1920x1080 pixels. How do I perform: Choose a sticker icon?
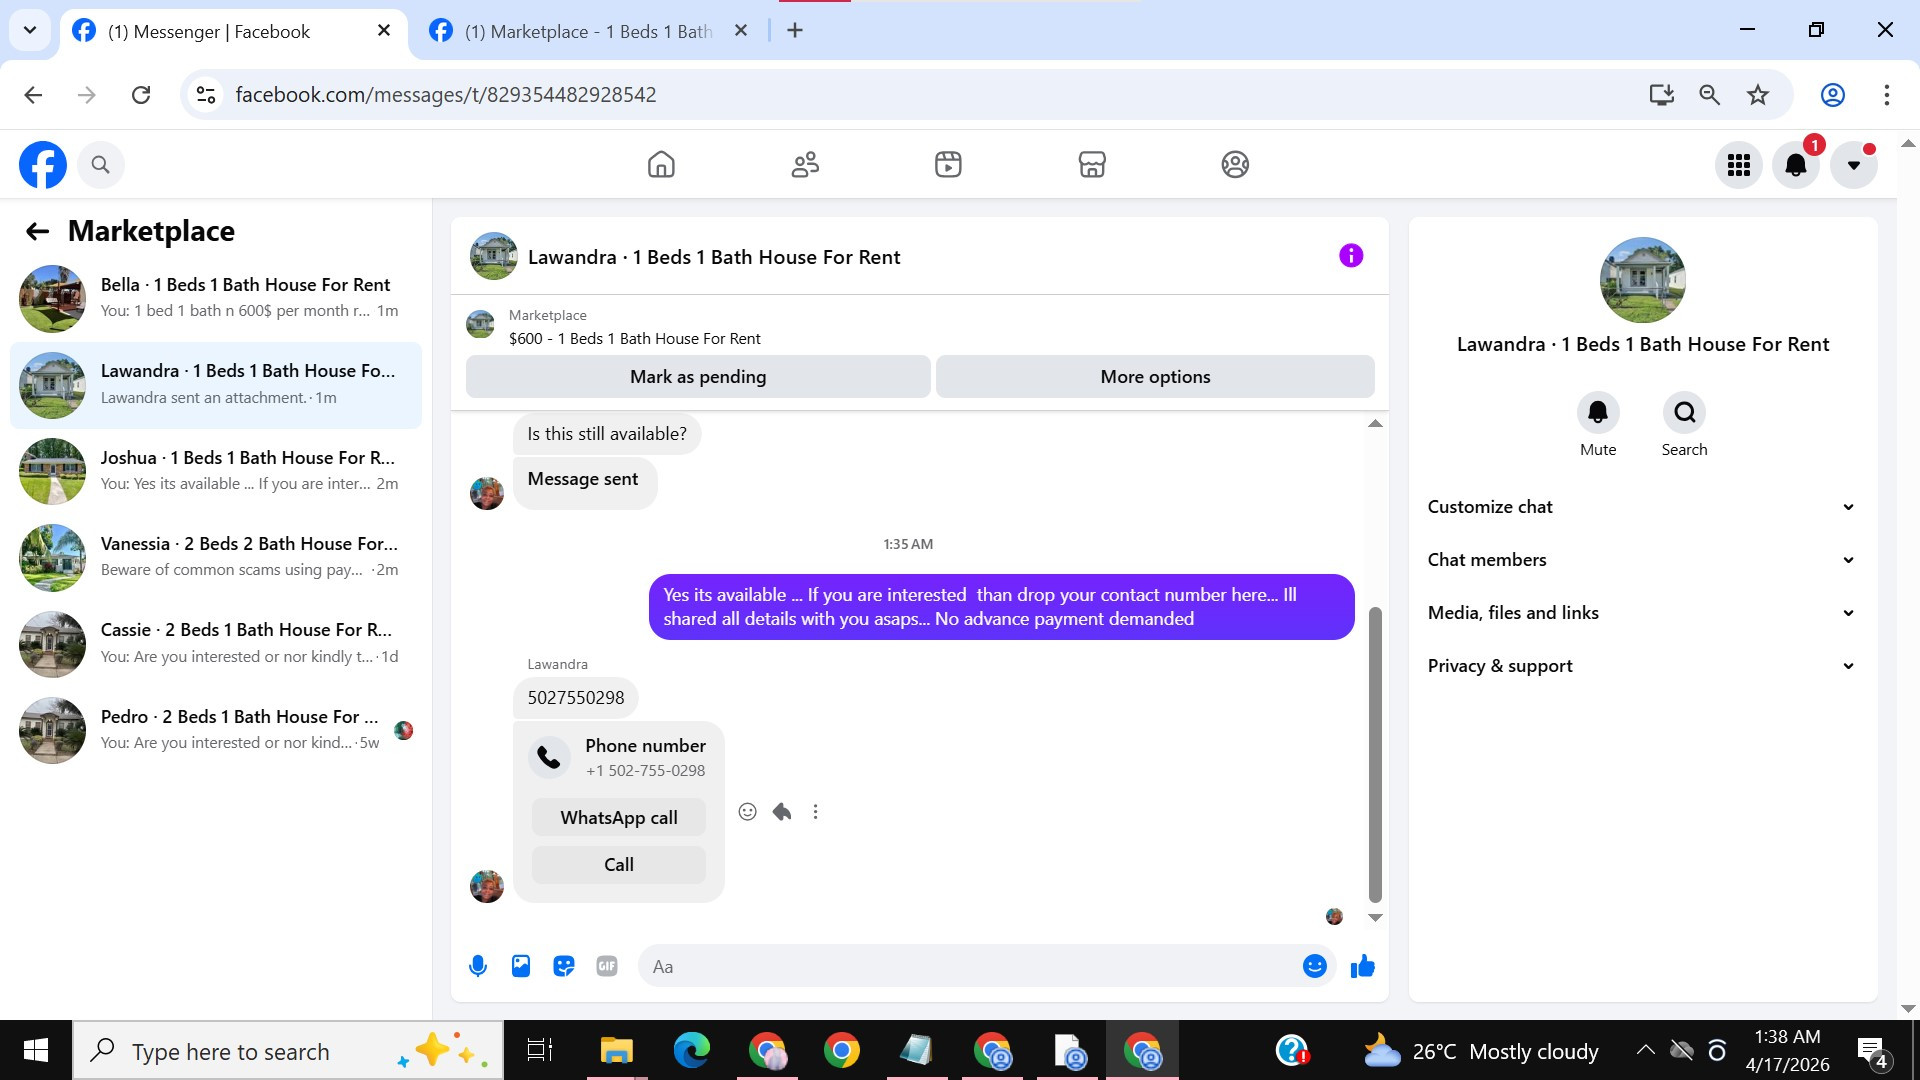pos(564,966)
